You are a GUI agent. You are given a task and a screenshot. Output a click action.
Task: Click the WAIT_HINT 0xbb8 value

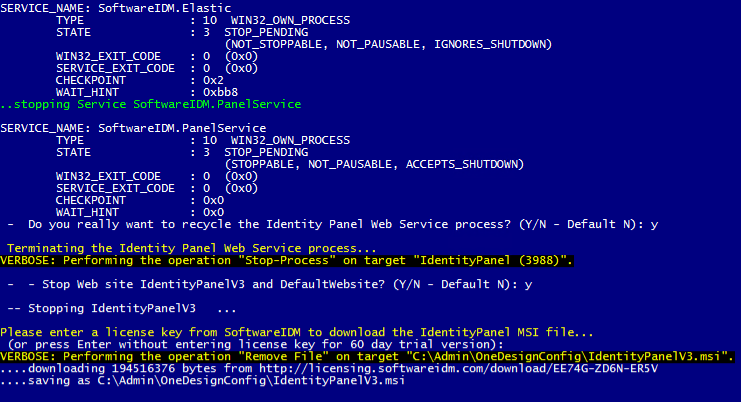220,93
